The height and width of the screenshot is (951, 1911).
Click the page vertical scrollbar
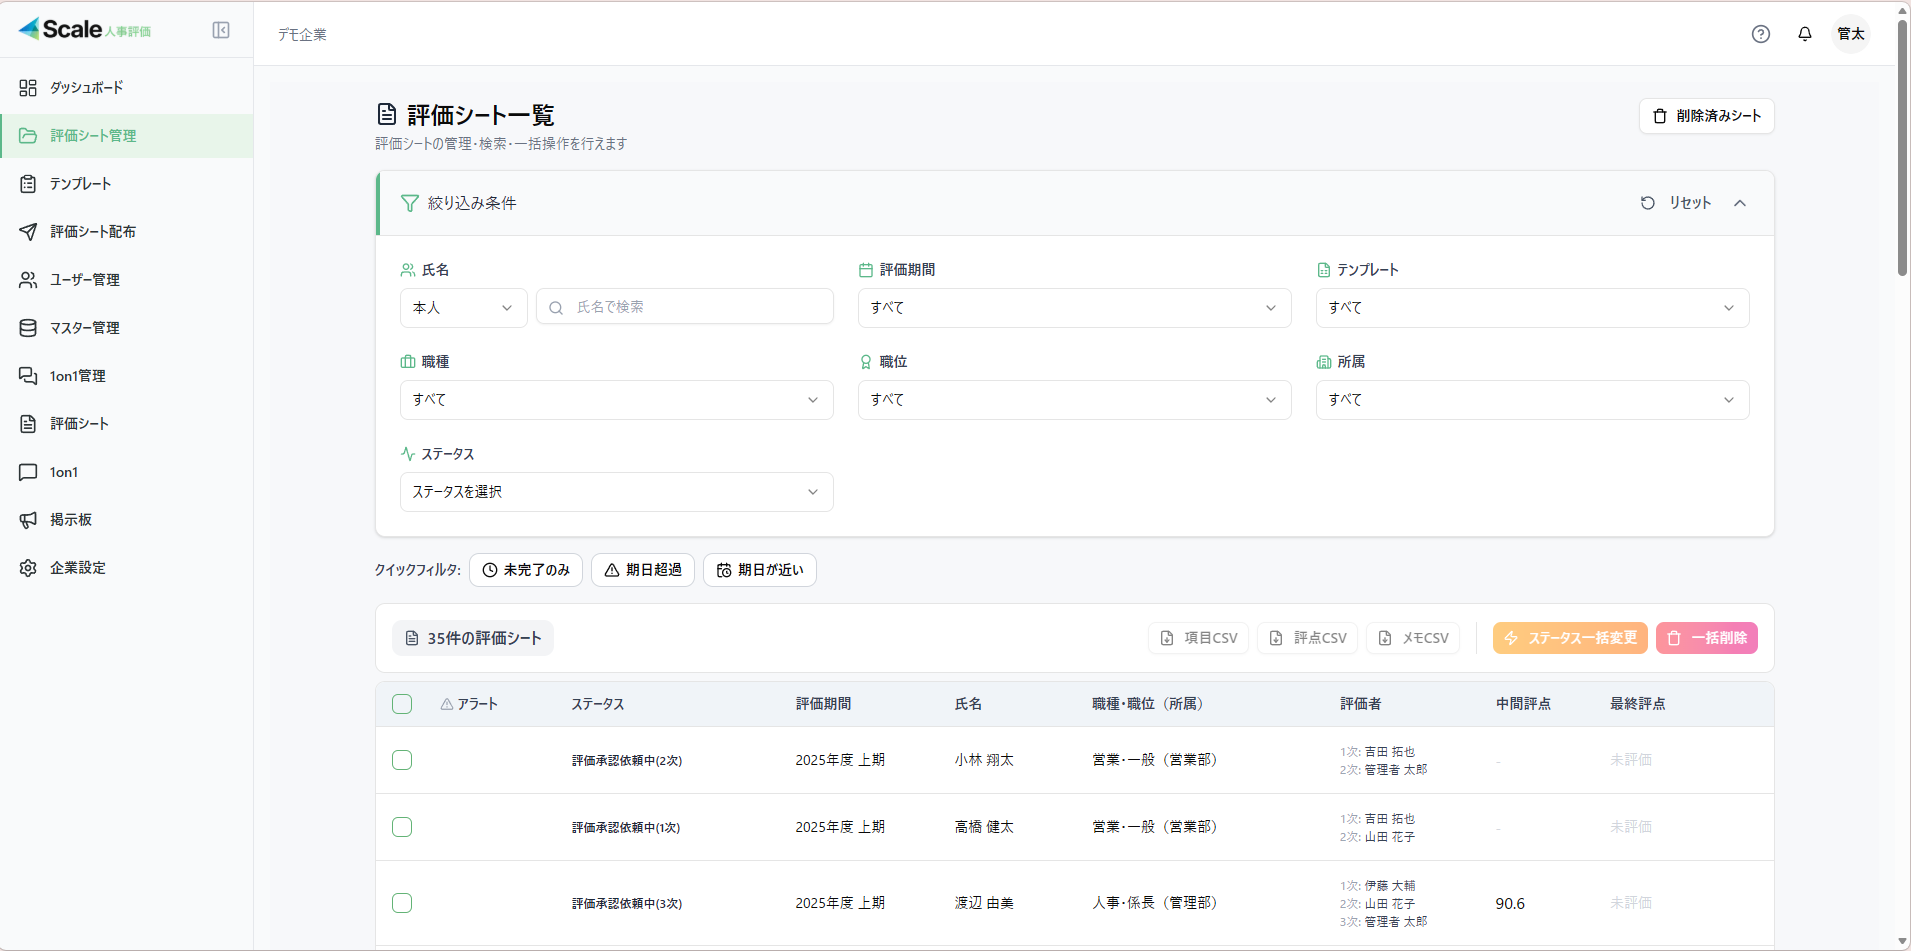(x=1902, y=150)
